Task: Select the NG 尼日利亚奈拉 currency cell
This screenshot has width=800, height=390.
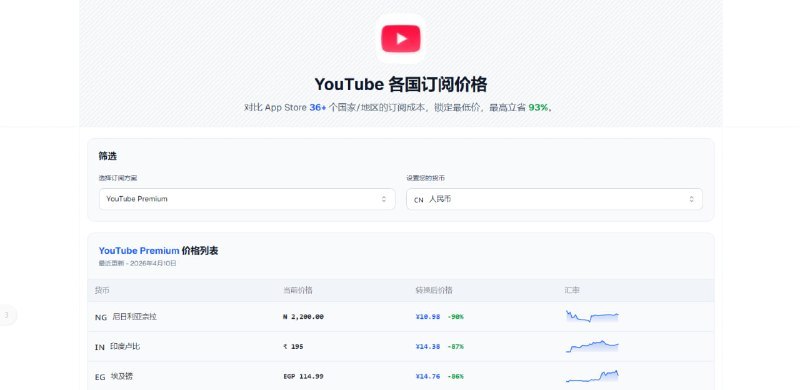Action: 126,316
